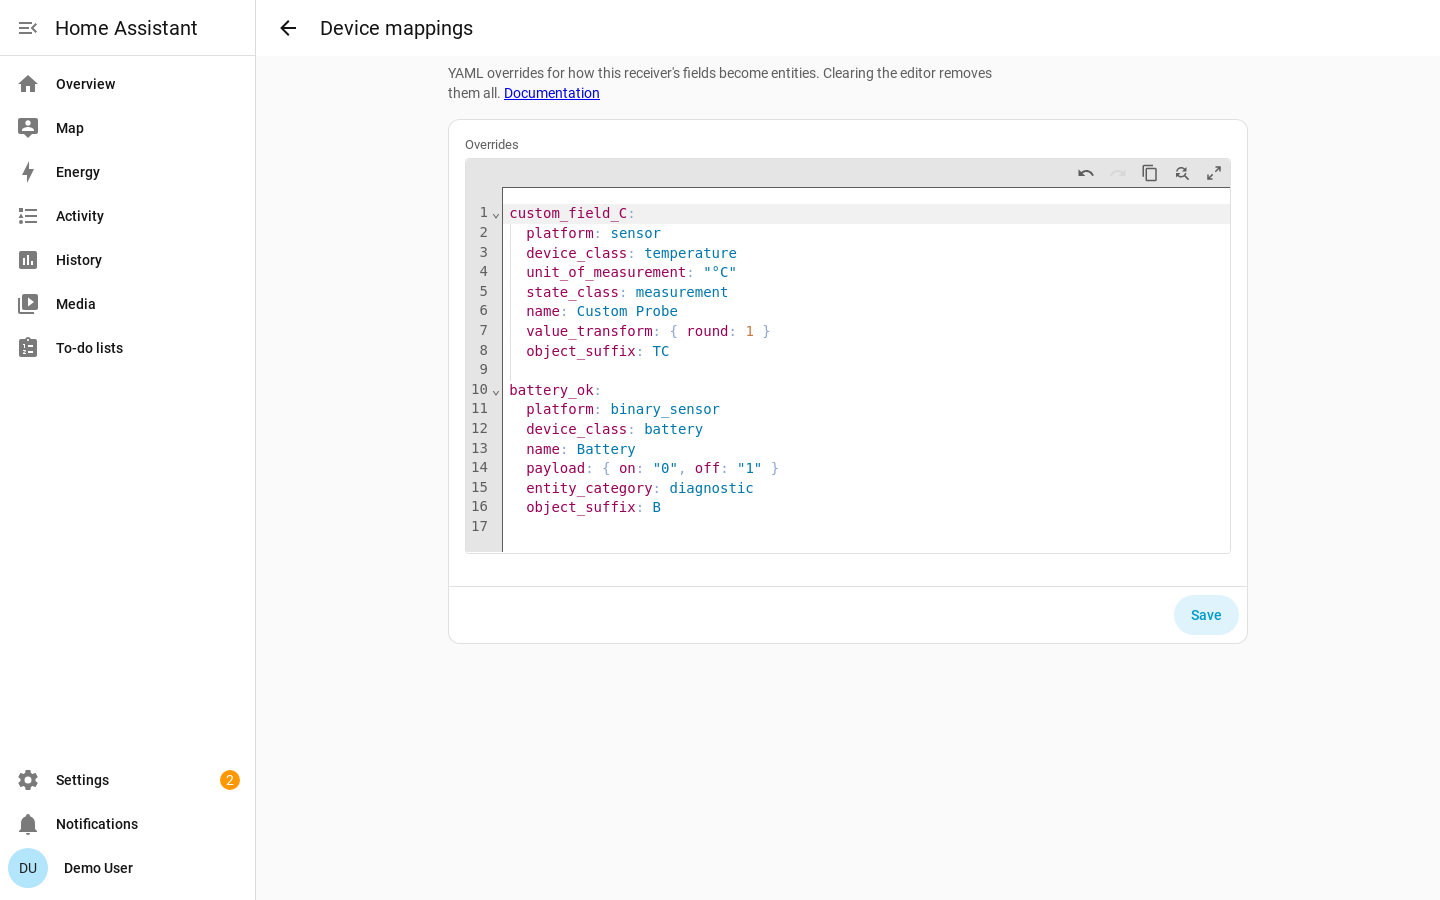
Task: Open Media in the sidebar
Action: pyautogui.click(x=128, y=304)
